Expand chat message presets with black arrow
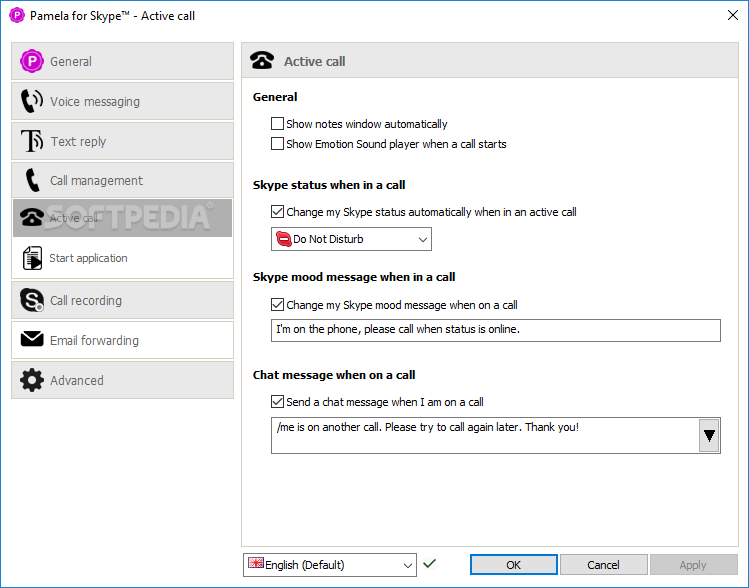The height and width of the screenshot is (588, 749). (709, 435)
